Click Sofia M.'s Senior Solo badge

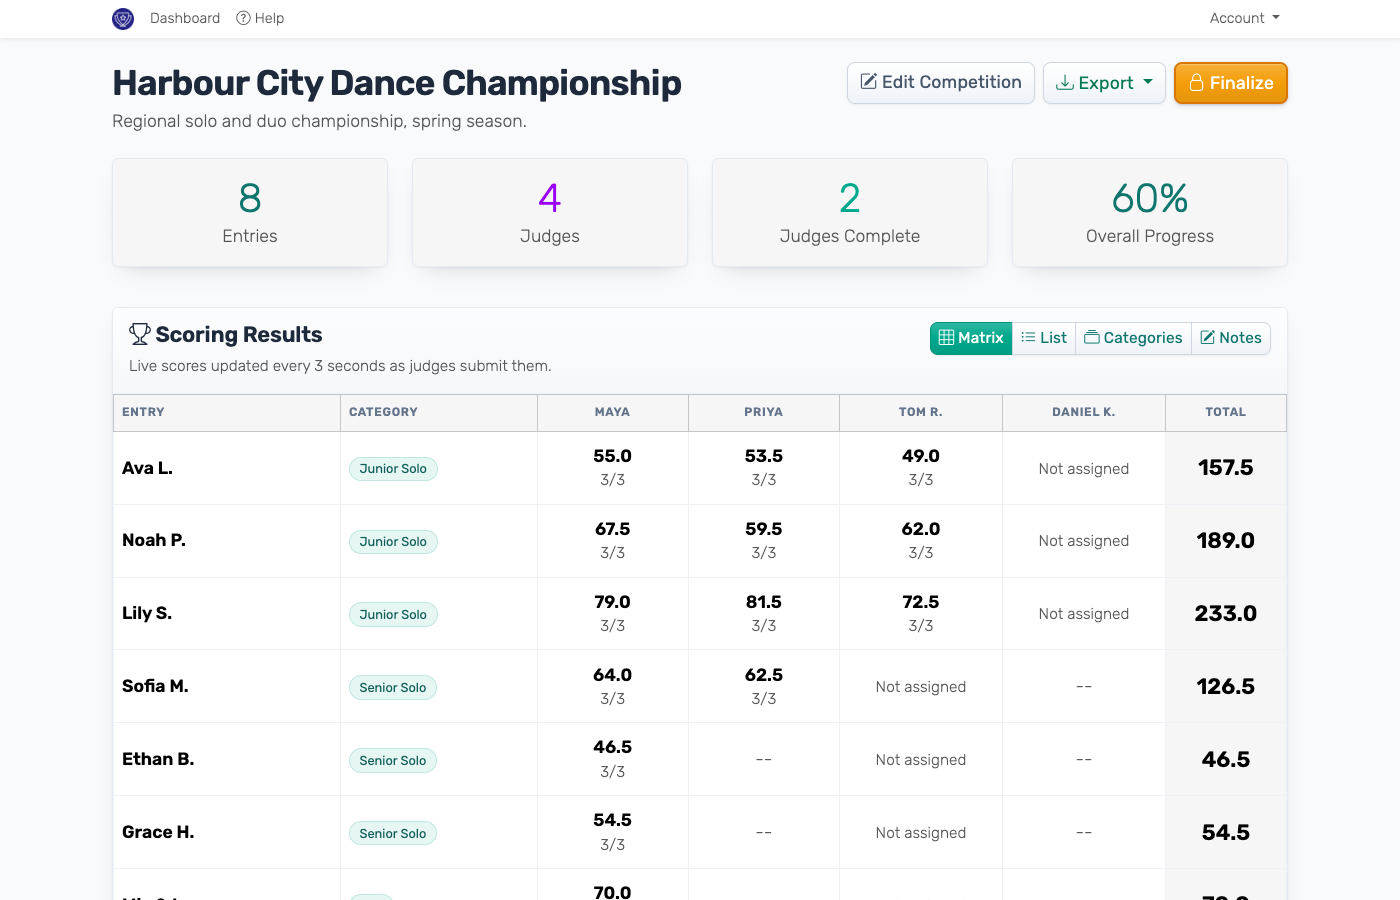(x=393, y=688)
